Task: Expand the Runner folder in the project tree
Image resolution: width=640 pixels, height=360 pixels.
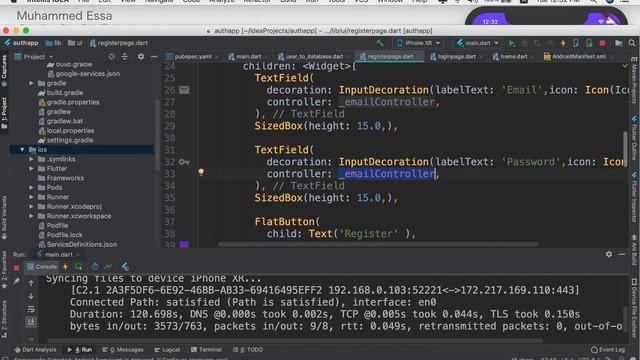Action: click(x=31, y=197)
